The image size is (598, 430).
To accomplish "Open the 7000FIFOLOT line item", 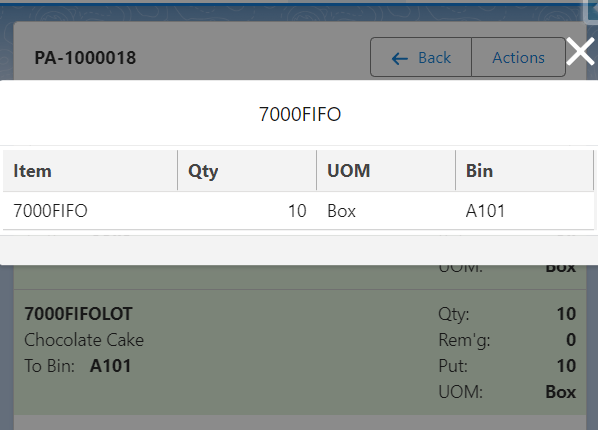I will click(300, 352).
